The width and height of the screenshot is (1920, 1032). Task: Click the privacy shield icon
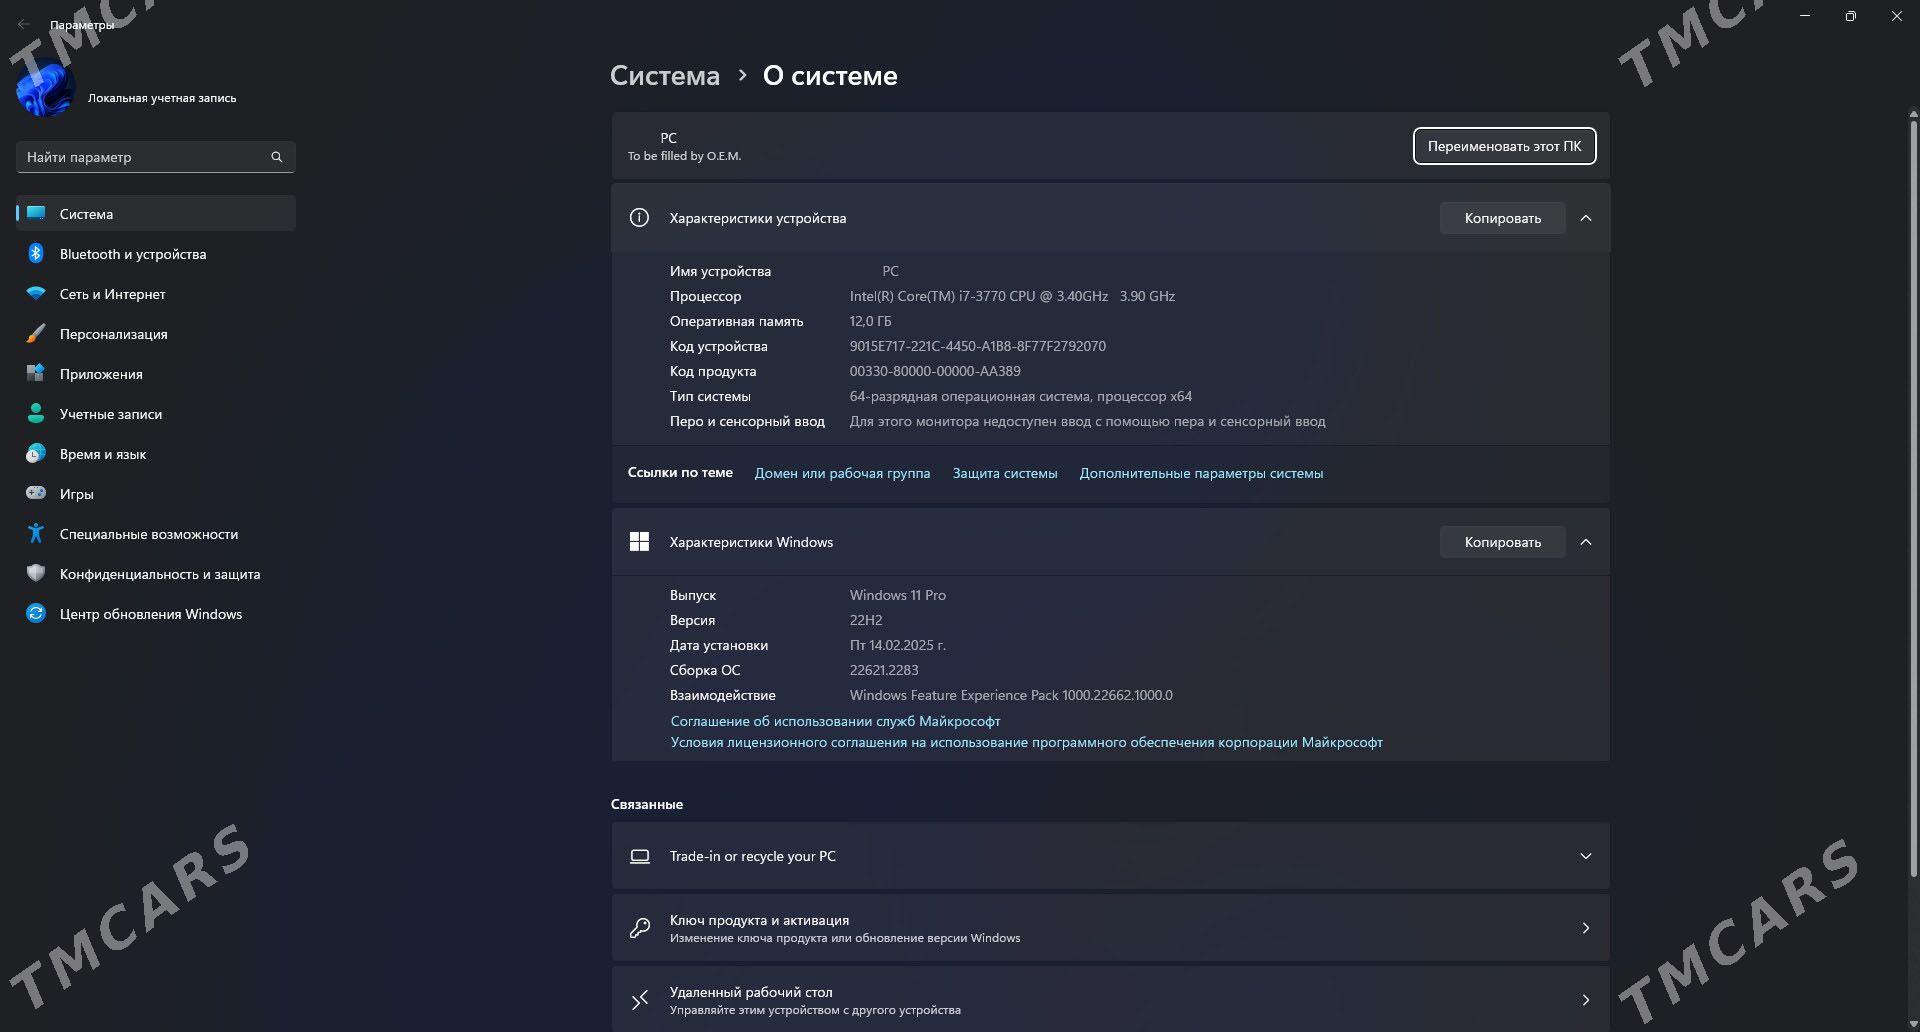click(36, 573)
